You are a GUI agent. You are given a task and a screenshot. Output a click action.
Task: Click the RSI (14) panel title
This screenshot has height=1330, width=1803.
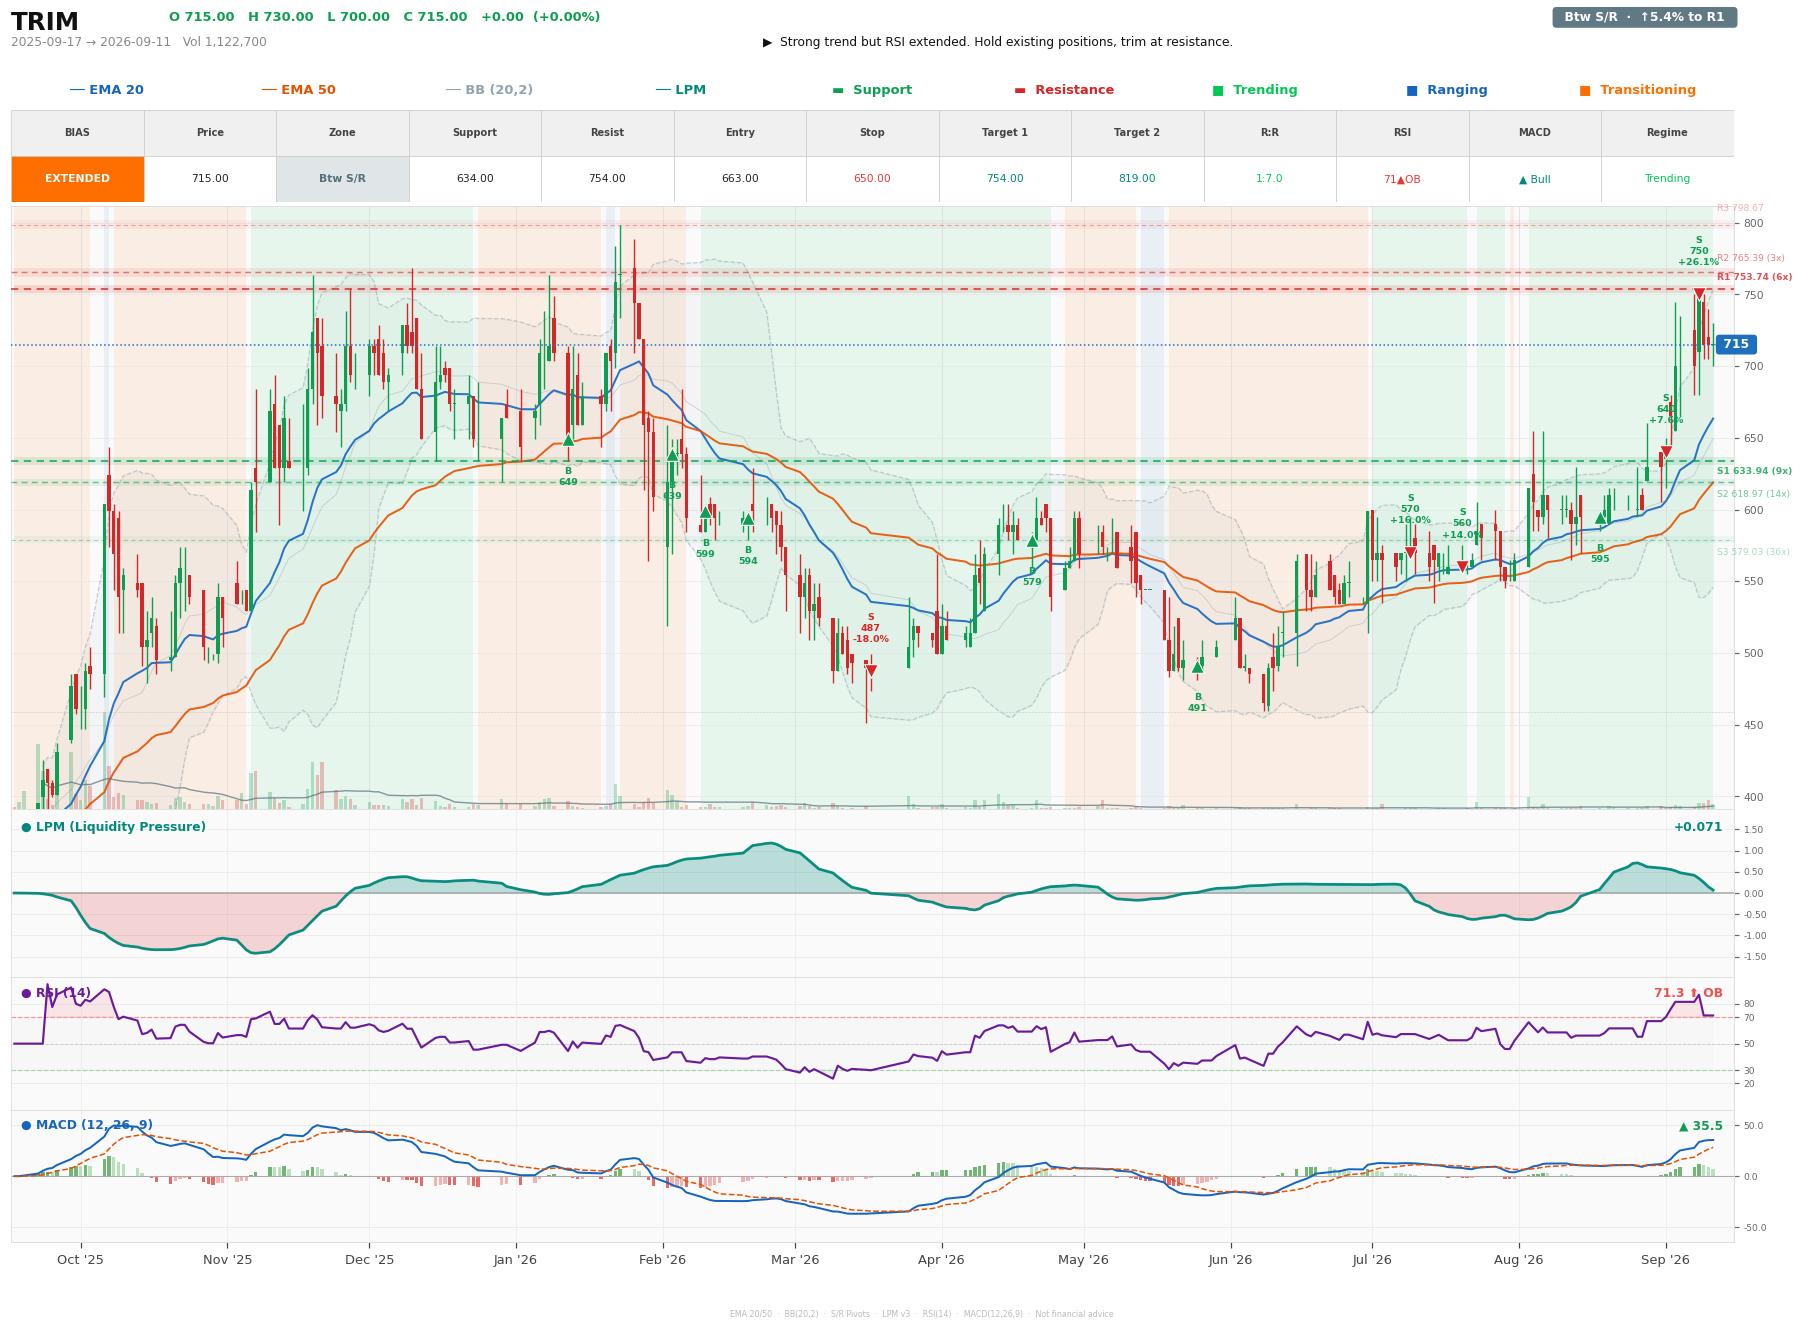point(56,993)
